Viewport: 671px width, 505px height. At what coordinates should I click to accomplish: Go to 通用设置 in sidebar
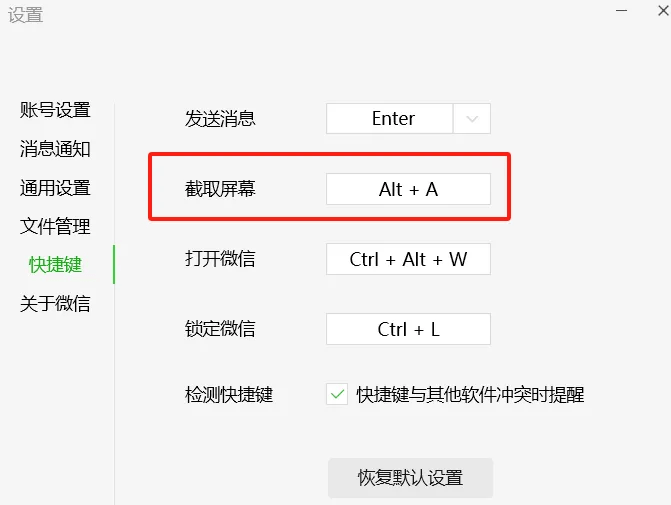pos(55,188)
